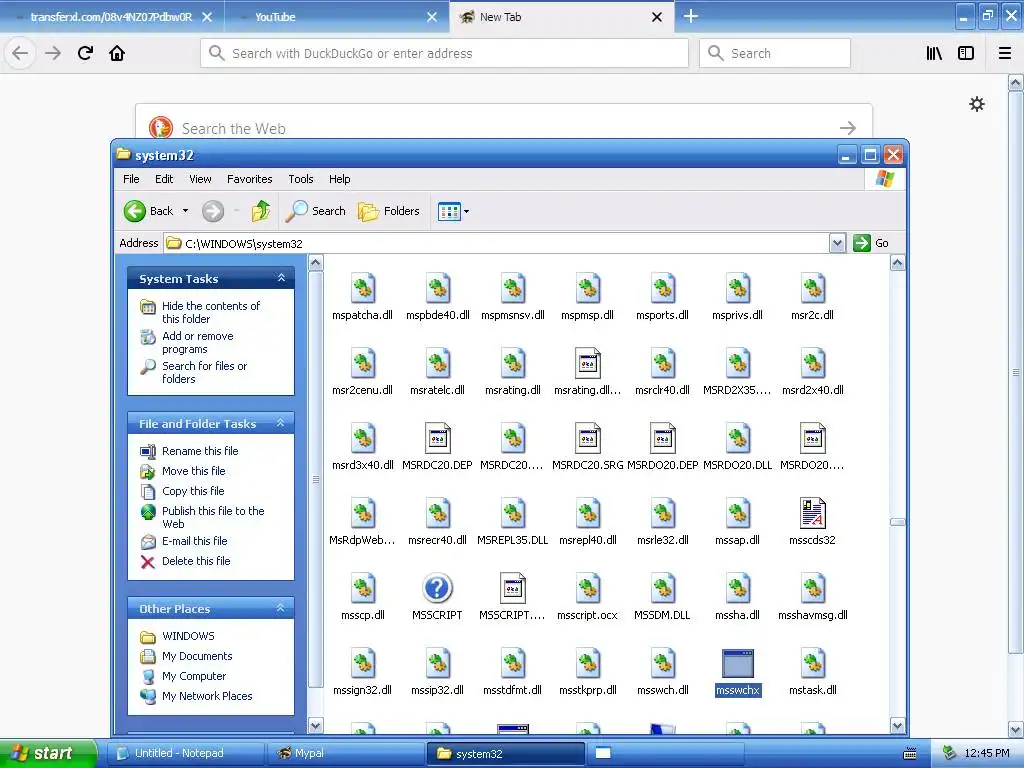1024x768 pixels.
Task: Click Delete this file link
Action: (x=196, y=560)
